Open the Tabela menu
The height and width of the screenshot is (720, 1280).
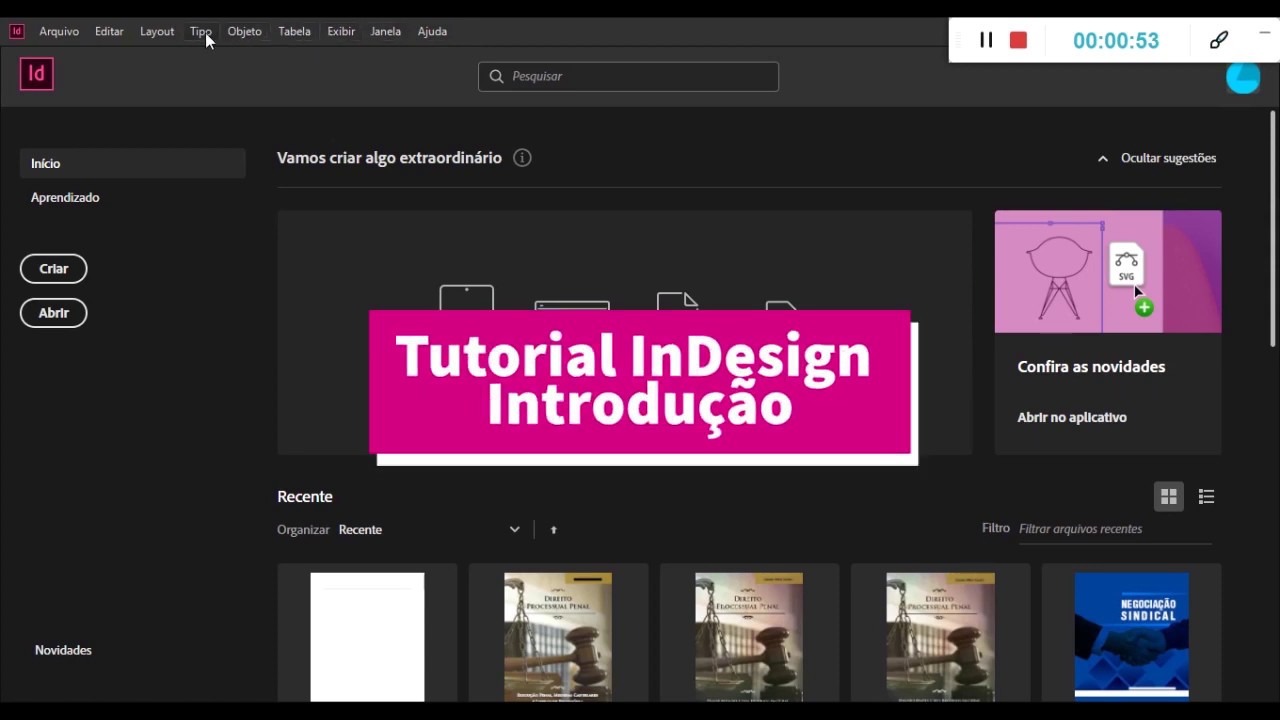click(x=294, y=31)
